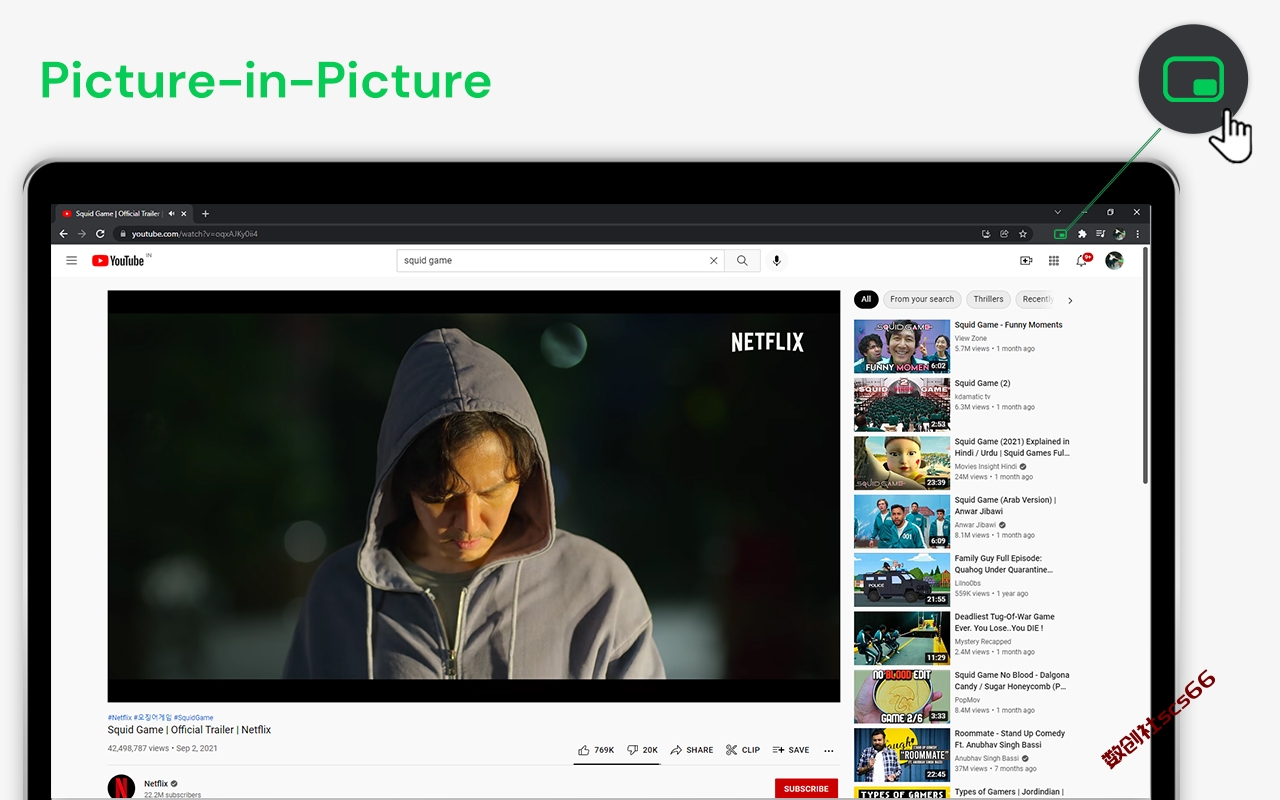Click the main video player
The image size is (1280, 800).
pyautogui.click(x=474, y=496)
